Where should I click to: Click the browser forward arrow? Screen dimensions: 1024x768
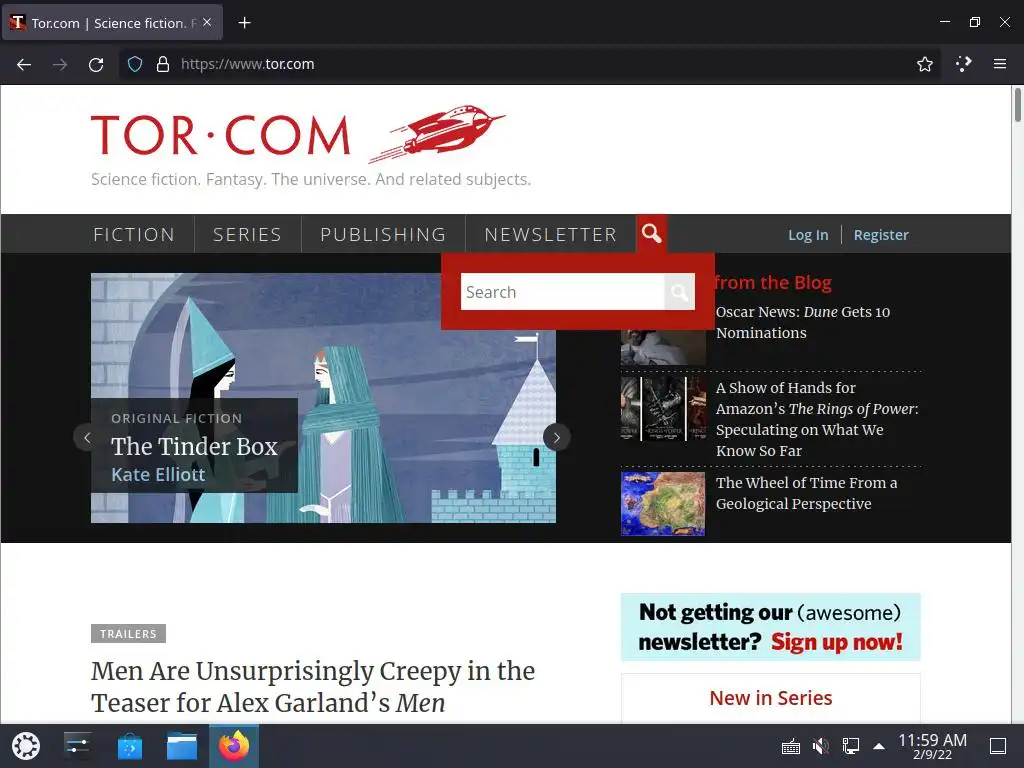pyautogui.click(x=60, y=64)
